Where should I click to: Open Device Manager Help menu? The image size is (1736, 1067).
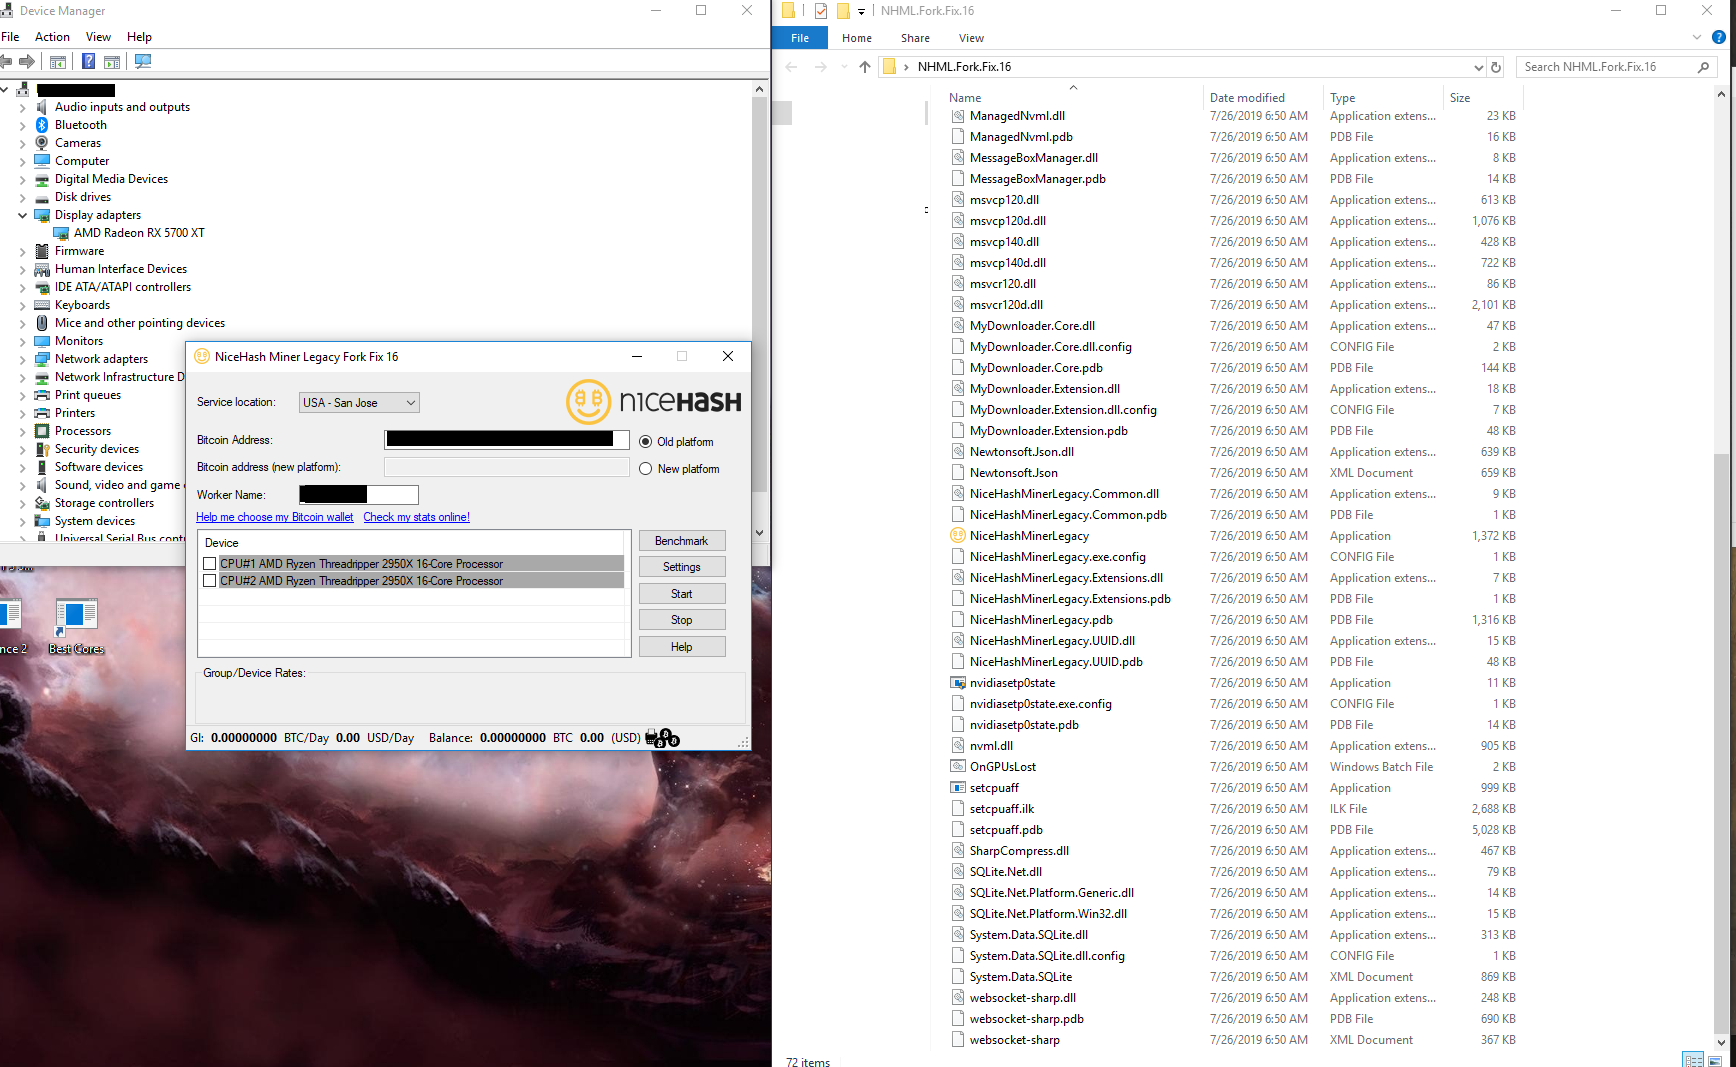tap(139, 37)
